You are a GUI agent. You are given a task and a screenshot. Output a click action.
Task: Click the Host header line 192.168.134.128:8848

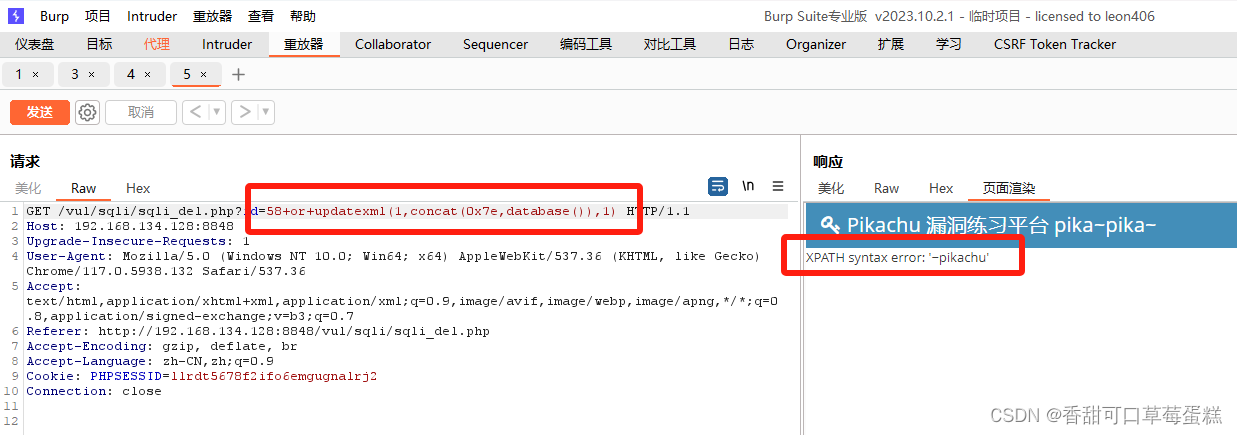pyautogui.click(x=130, y=227)
